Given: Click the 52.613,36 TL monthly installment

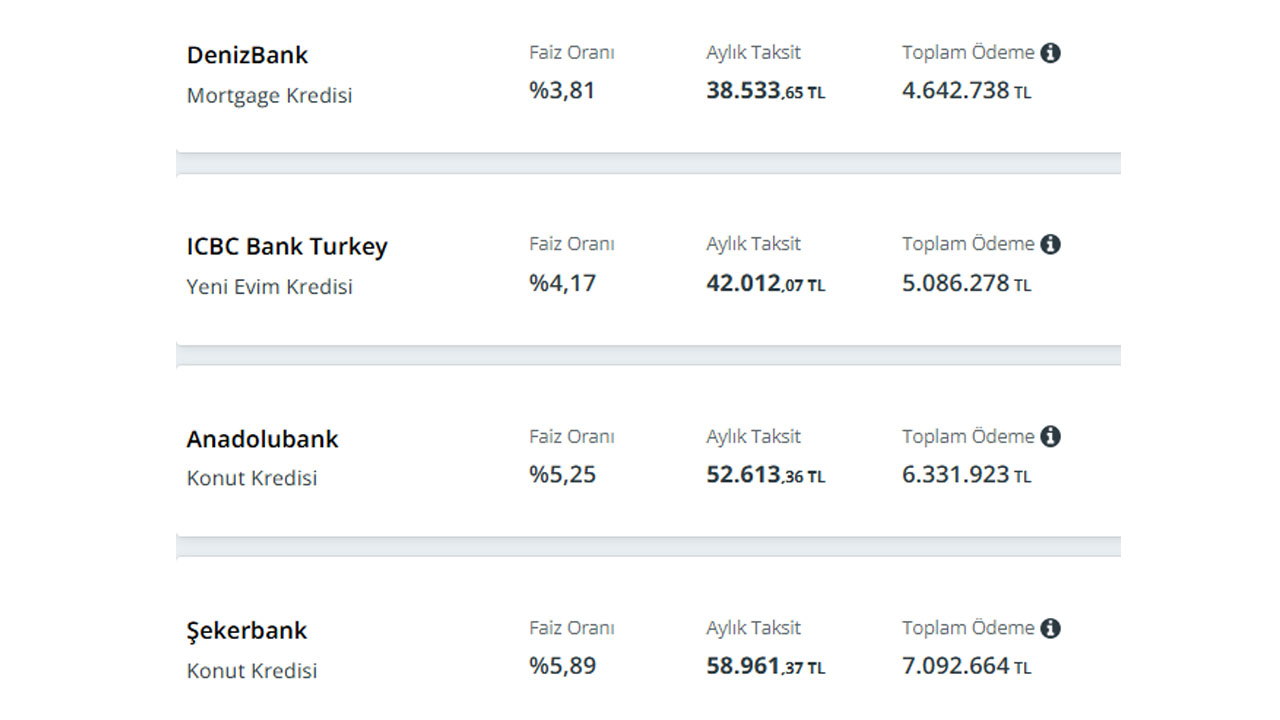Looking at the screenshot, I should pos(766,475).
